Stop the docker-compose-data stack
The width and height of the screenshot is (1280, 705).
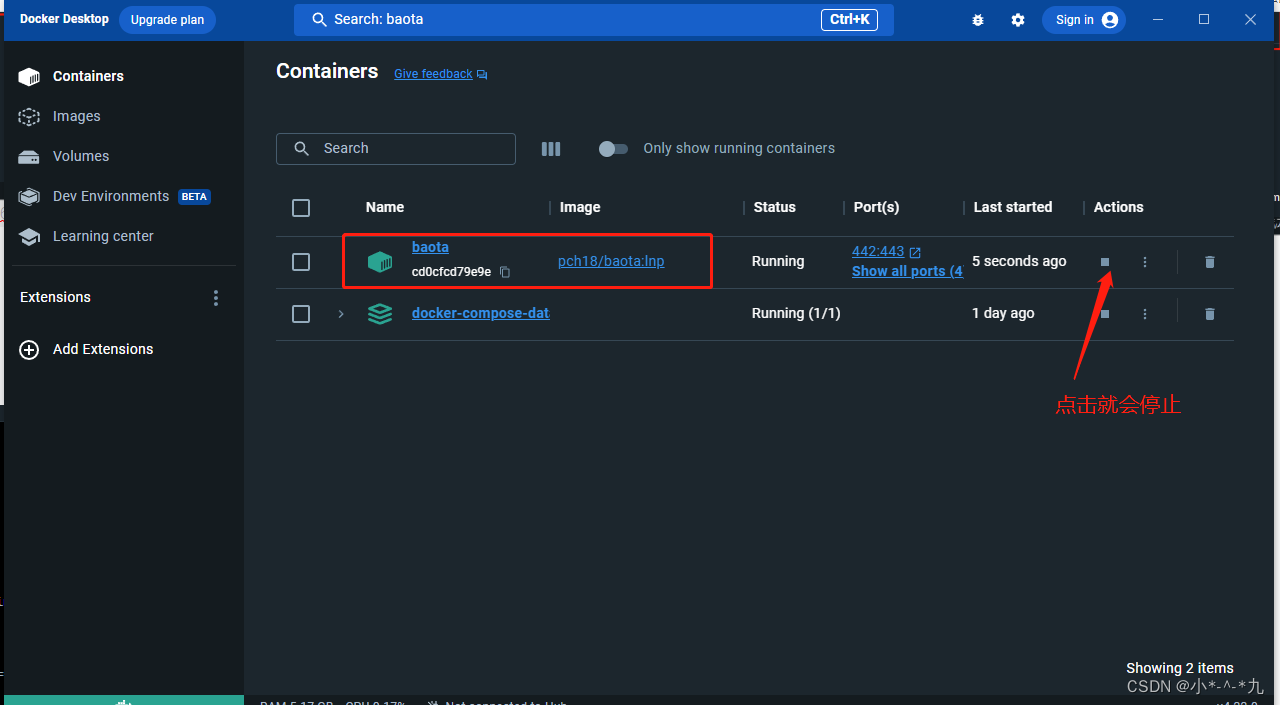click(1105, 314)
